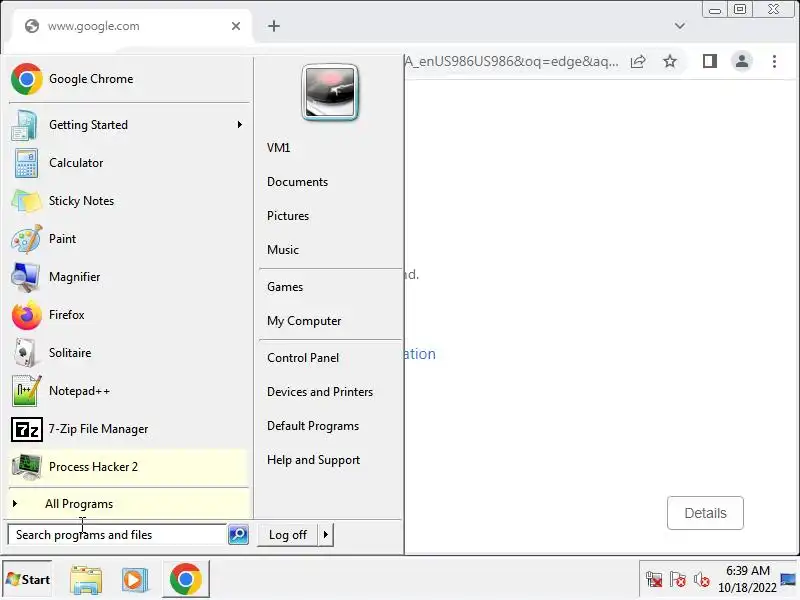Open Games from Start menu
The width and height of the screenshot is (800, 600).
(285, 287)
